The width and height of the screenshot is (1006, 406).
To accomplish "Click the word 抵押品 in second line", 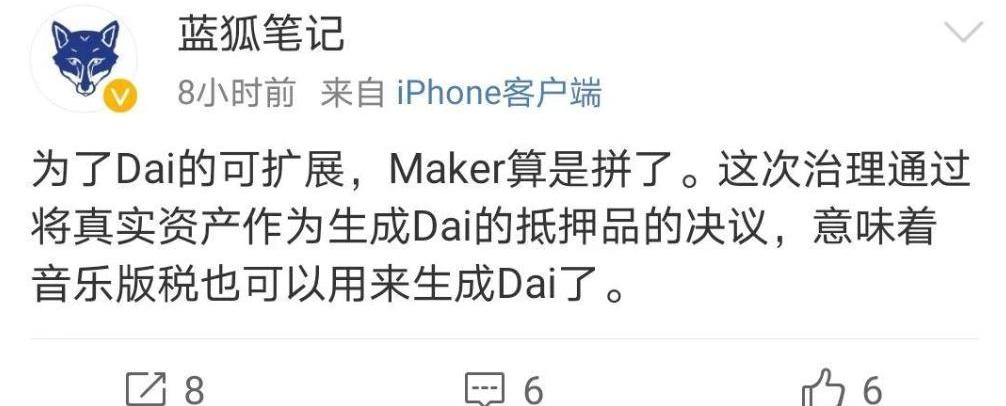I will 576,228.
